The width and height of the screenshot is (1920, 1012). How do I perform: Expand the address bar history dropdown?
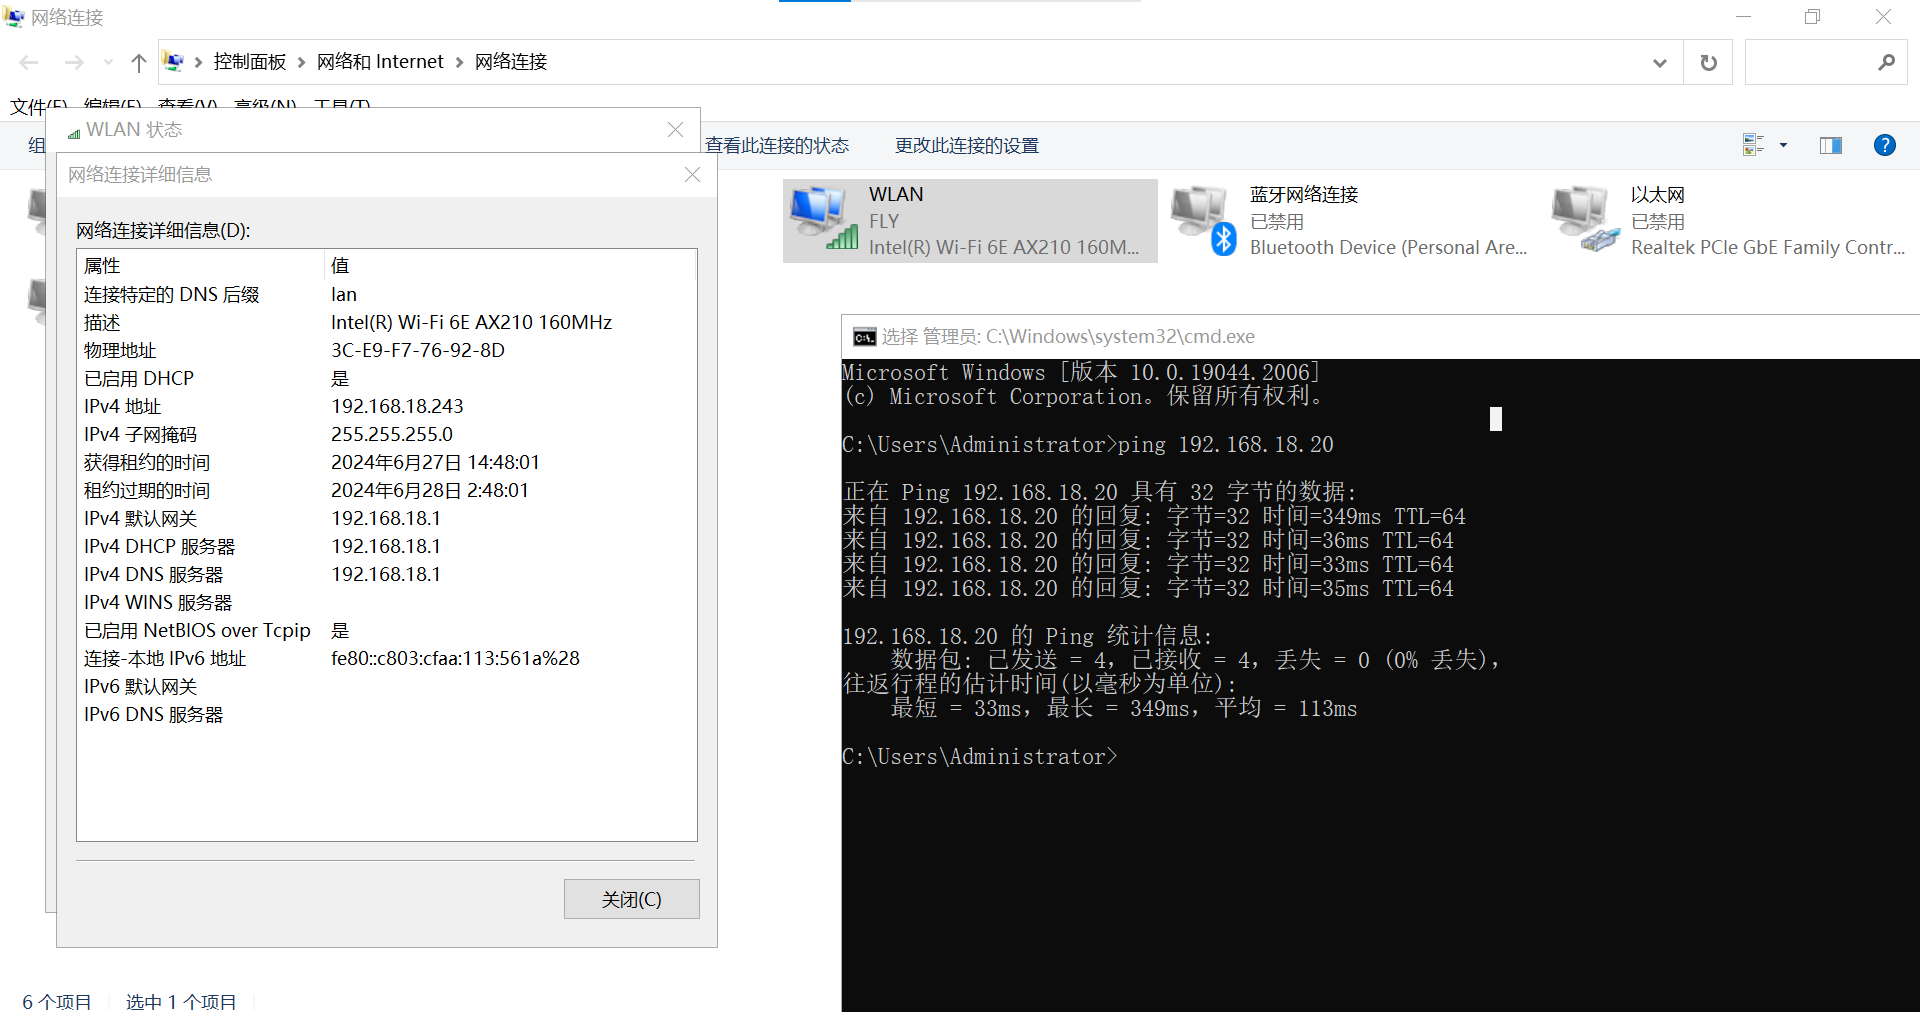point(1660,63)
